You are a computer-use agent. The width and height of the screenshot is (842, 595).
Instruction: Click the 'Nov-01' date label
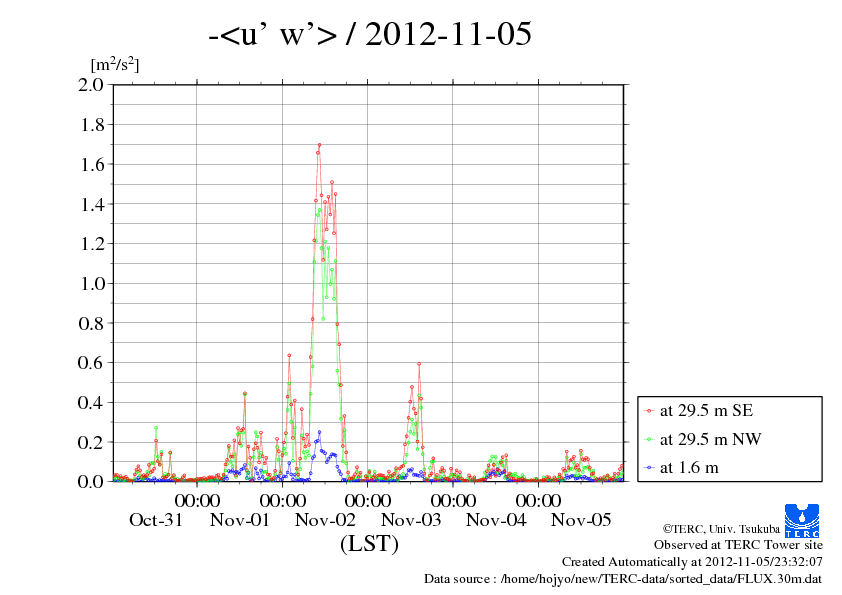[x=239, y=520]
